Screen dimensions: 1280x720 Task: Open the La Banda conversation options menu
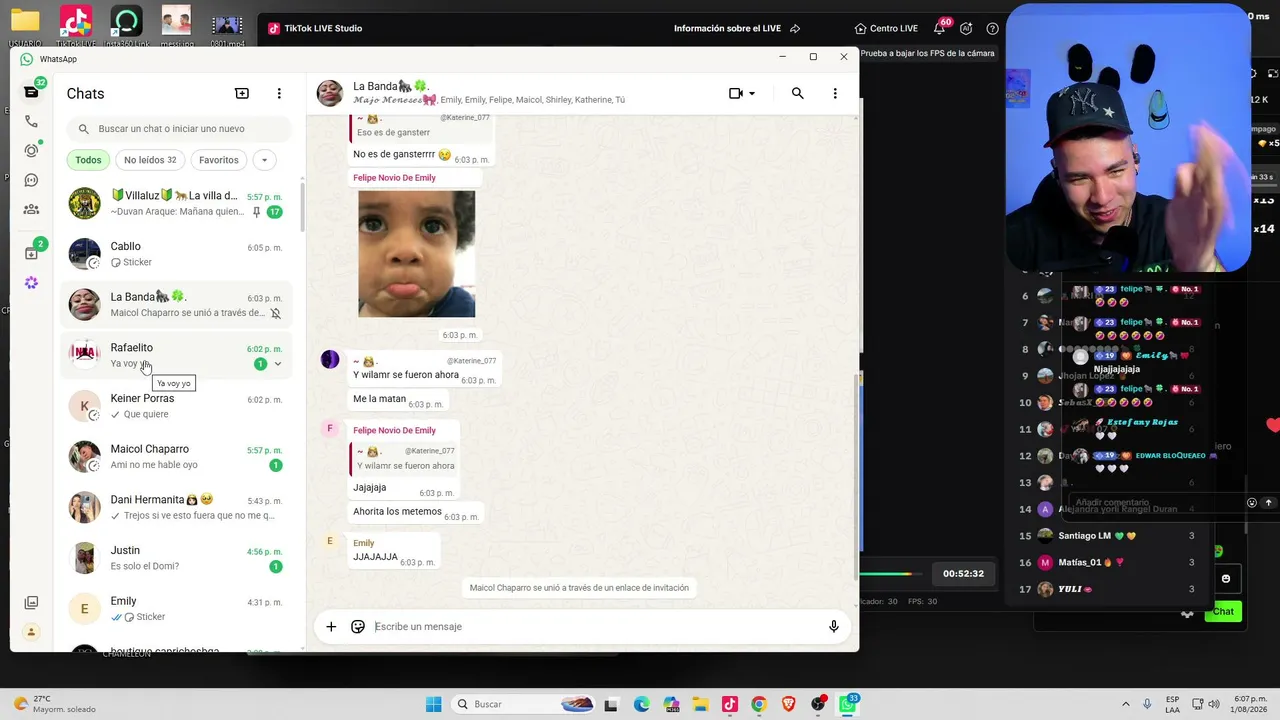tap(835, 93)
